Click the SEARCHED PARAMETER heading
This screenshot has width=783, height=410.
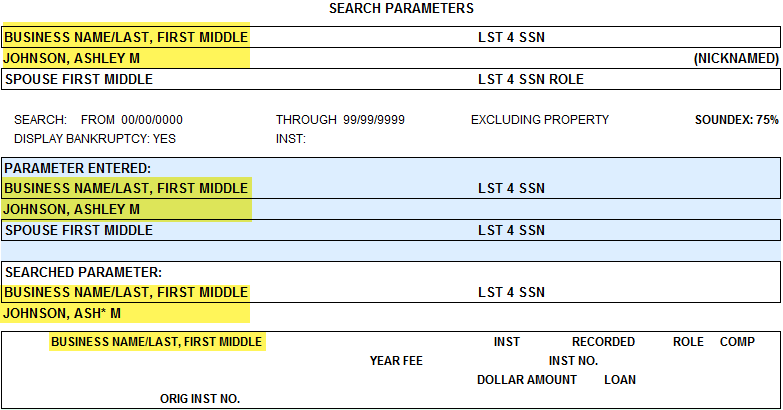83,272
